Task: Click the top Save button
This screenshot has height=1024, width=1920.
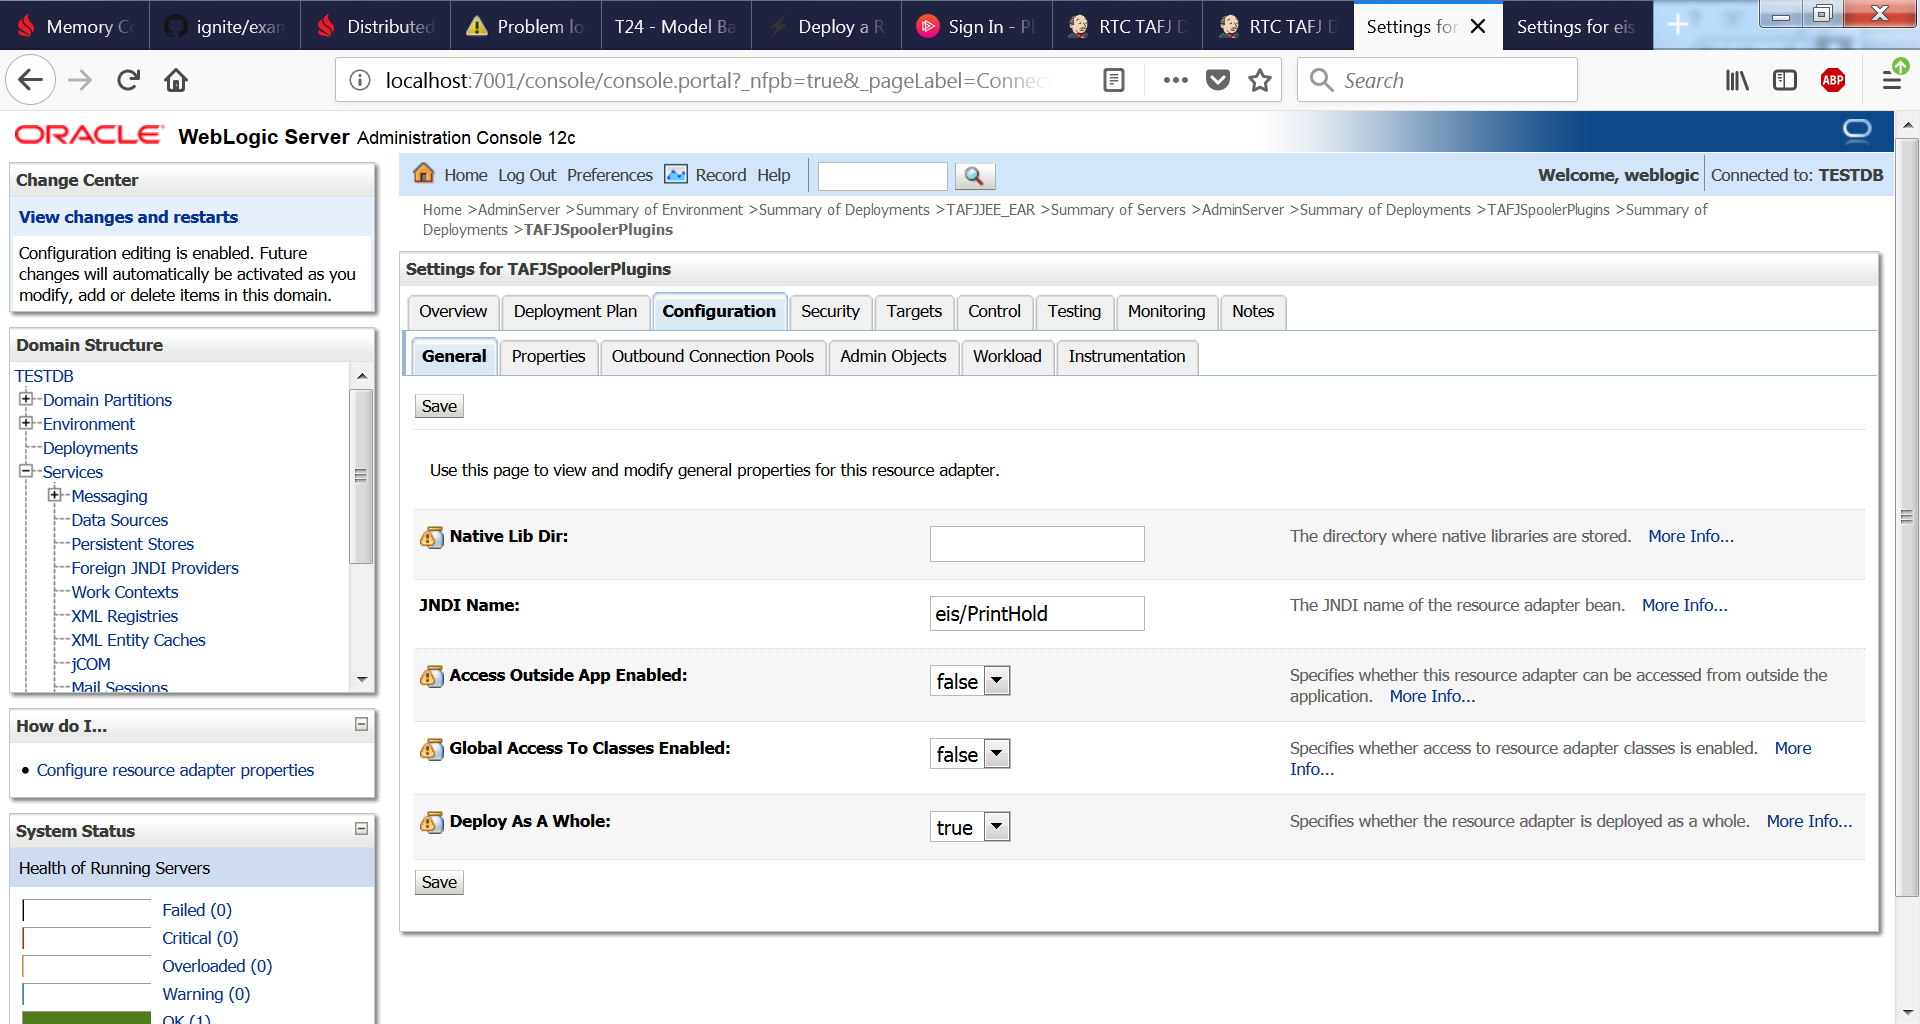Action: 439,406
